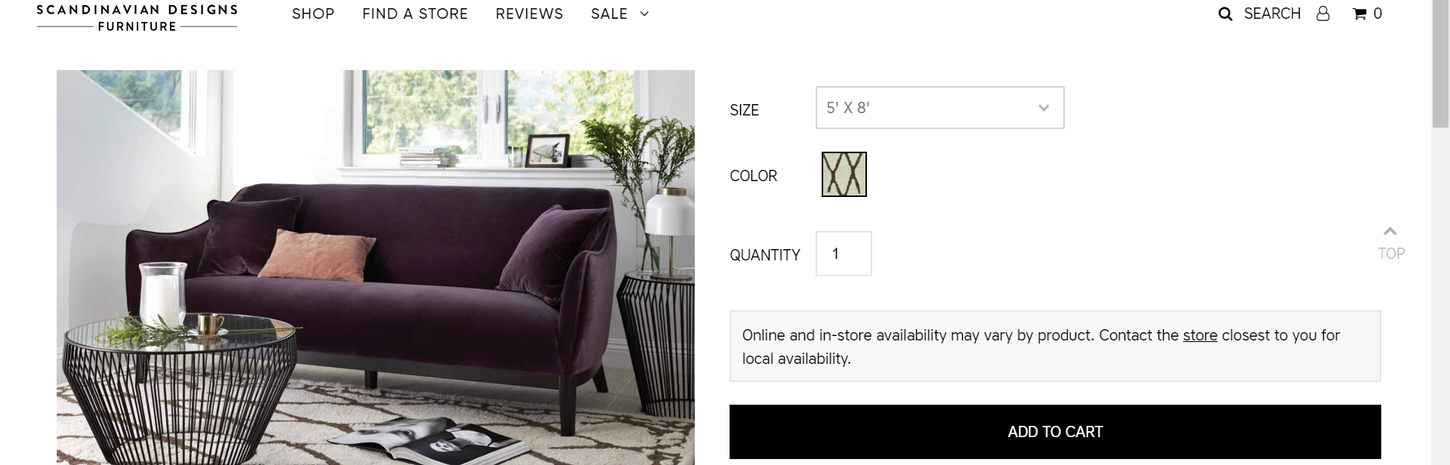This screenshot has height=465, width=1450.
Task: Follow the underlined store link
Action: point(1200,335)
